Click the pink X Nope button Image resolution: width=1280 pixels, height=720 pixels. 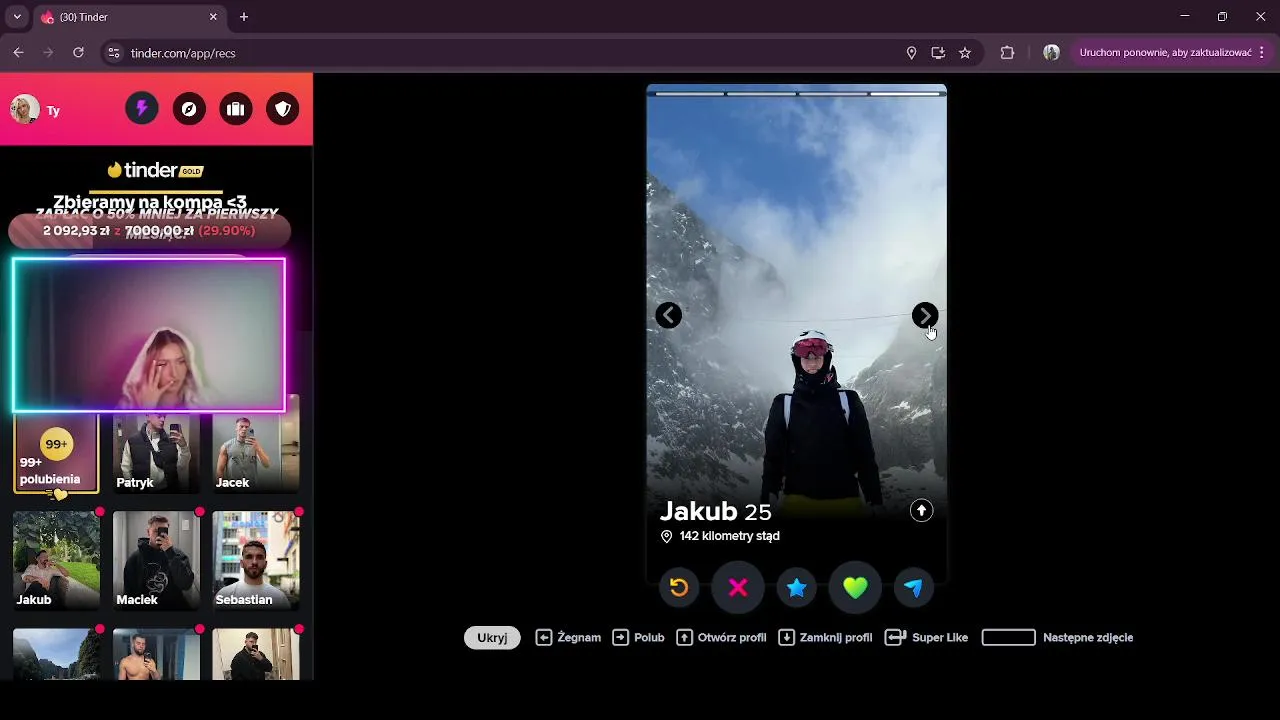click(738, 588)
